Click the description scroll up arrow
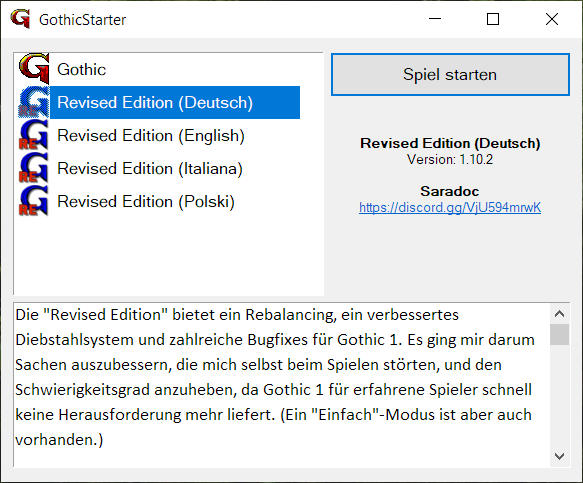Screen dimensions: 583x483 pyautogui.click(x=560, y=314)
